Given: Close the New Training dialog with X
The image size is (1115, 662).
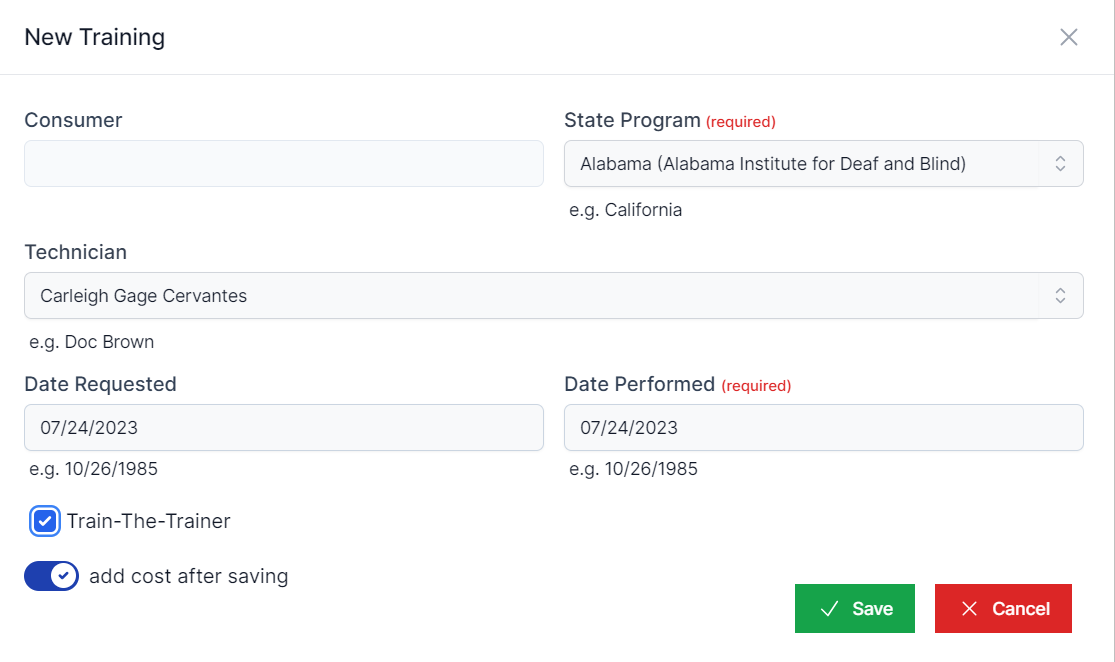Looking at the screenshot, I should tap(1069, 38).
